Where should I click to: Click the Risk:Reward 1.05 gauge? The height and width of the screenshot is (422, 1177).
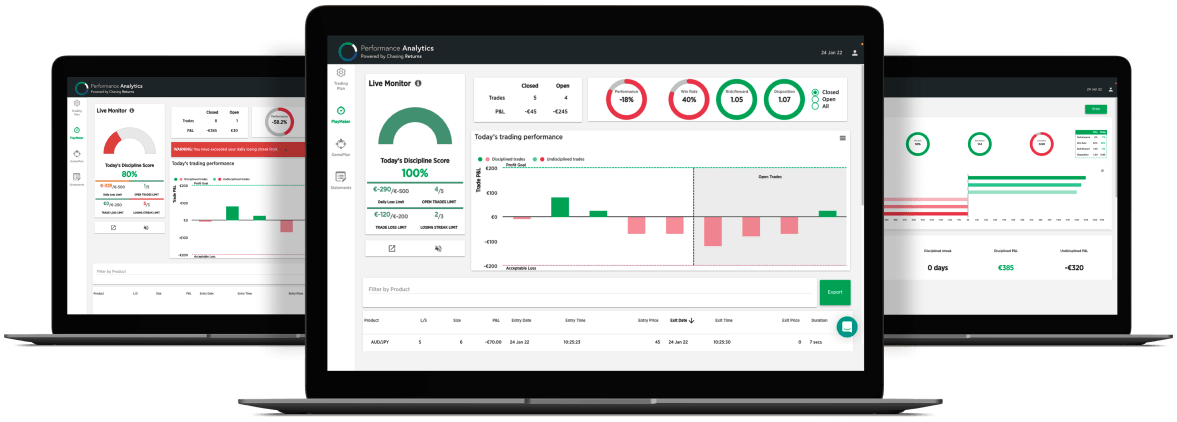coord(736,99)
